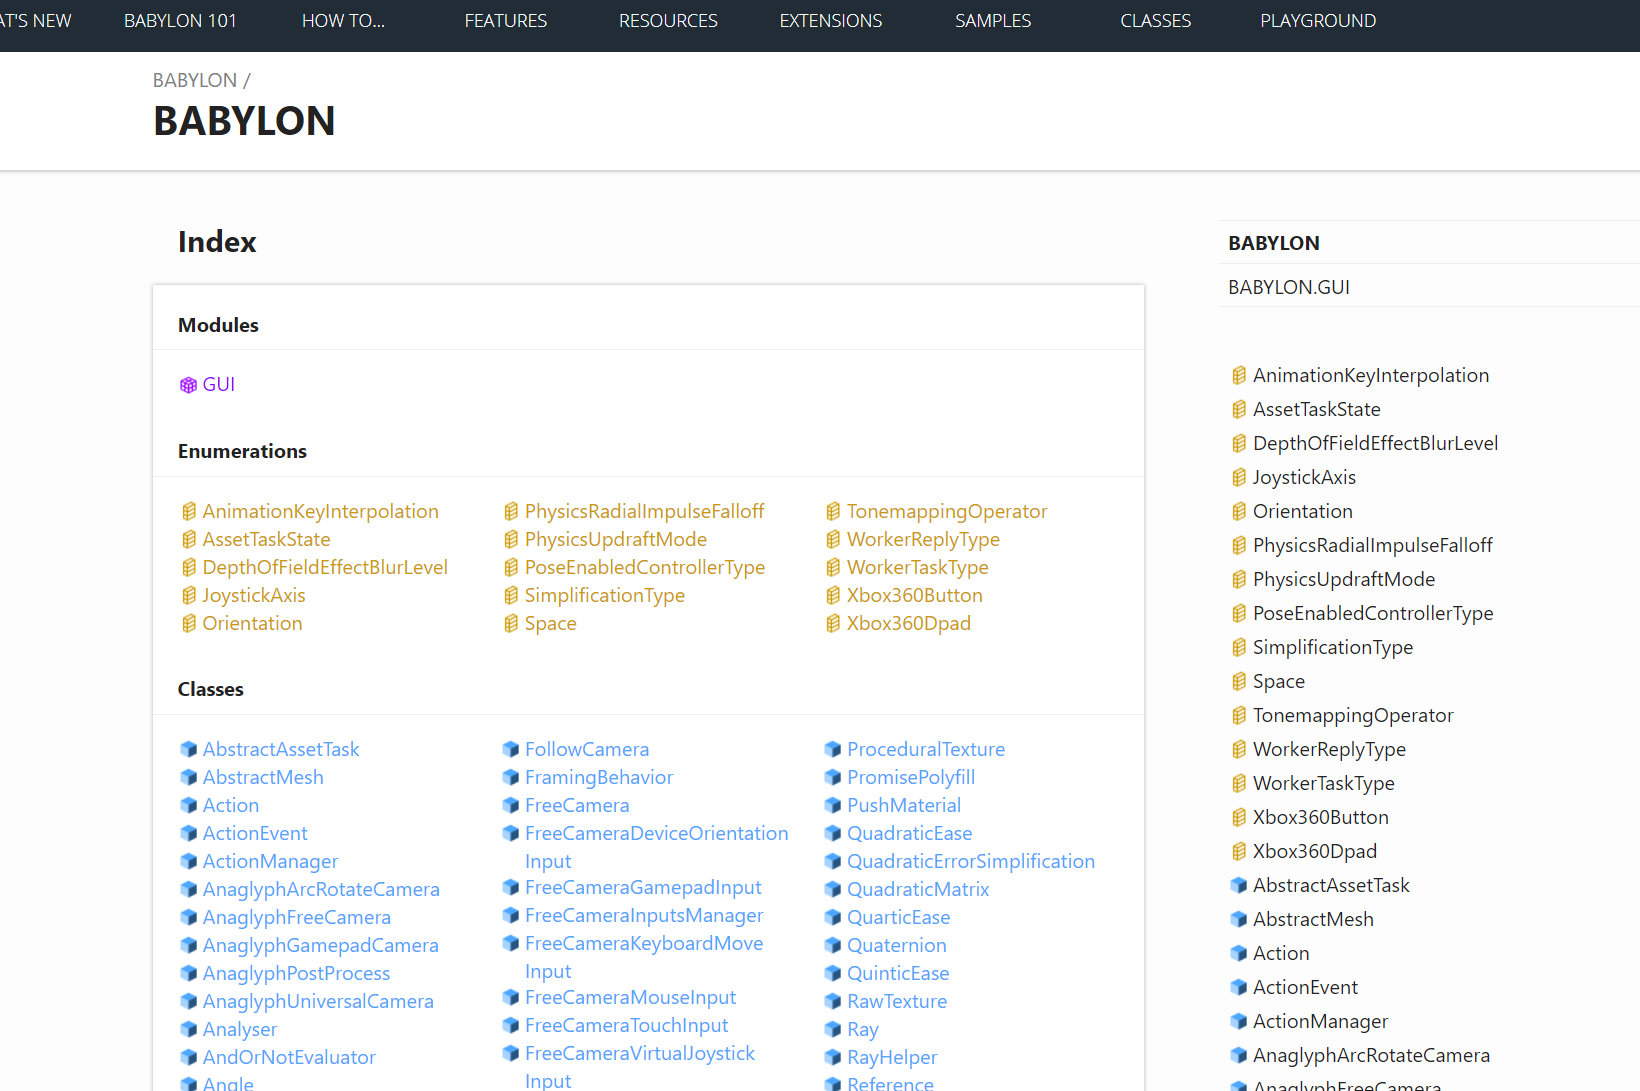
Task: Open Xbox360Button in the sidebar
Action: pyautogui.click(x=1321, y=818)
